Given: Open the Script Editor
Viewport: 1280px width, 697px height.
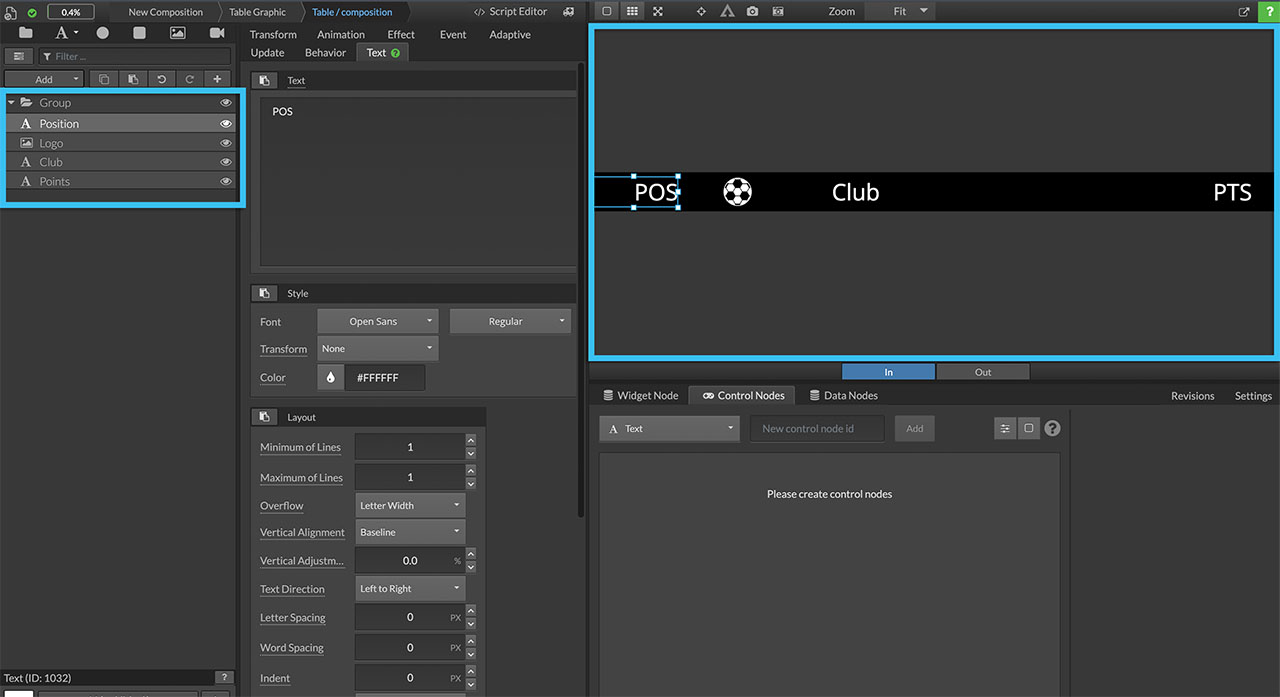Looking at the screenshot, I should coord(511,12).
